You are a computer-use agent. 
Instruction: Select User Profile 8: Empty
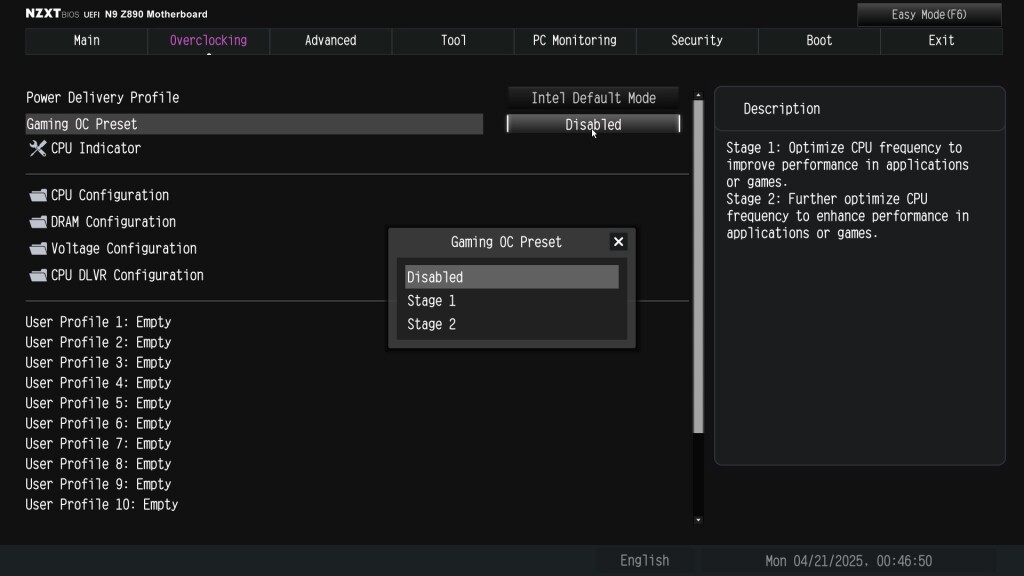coord(98,464)
